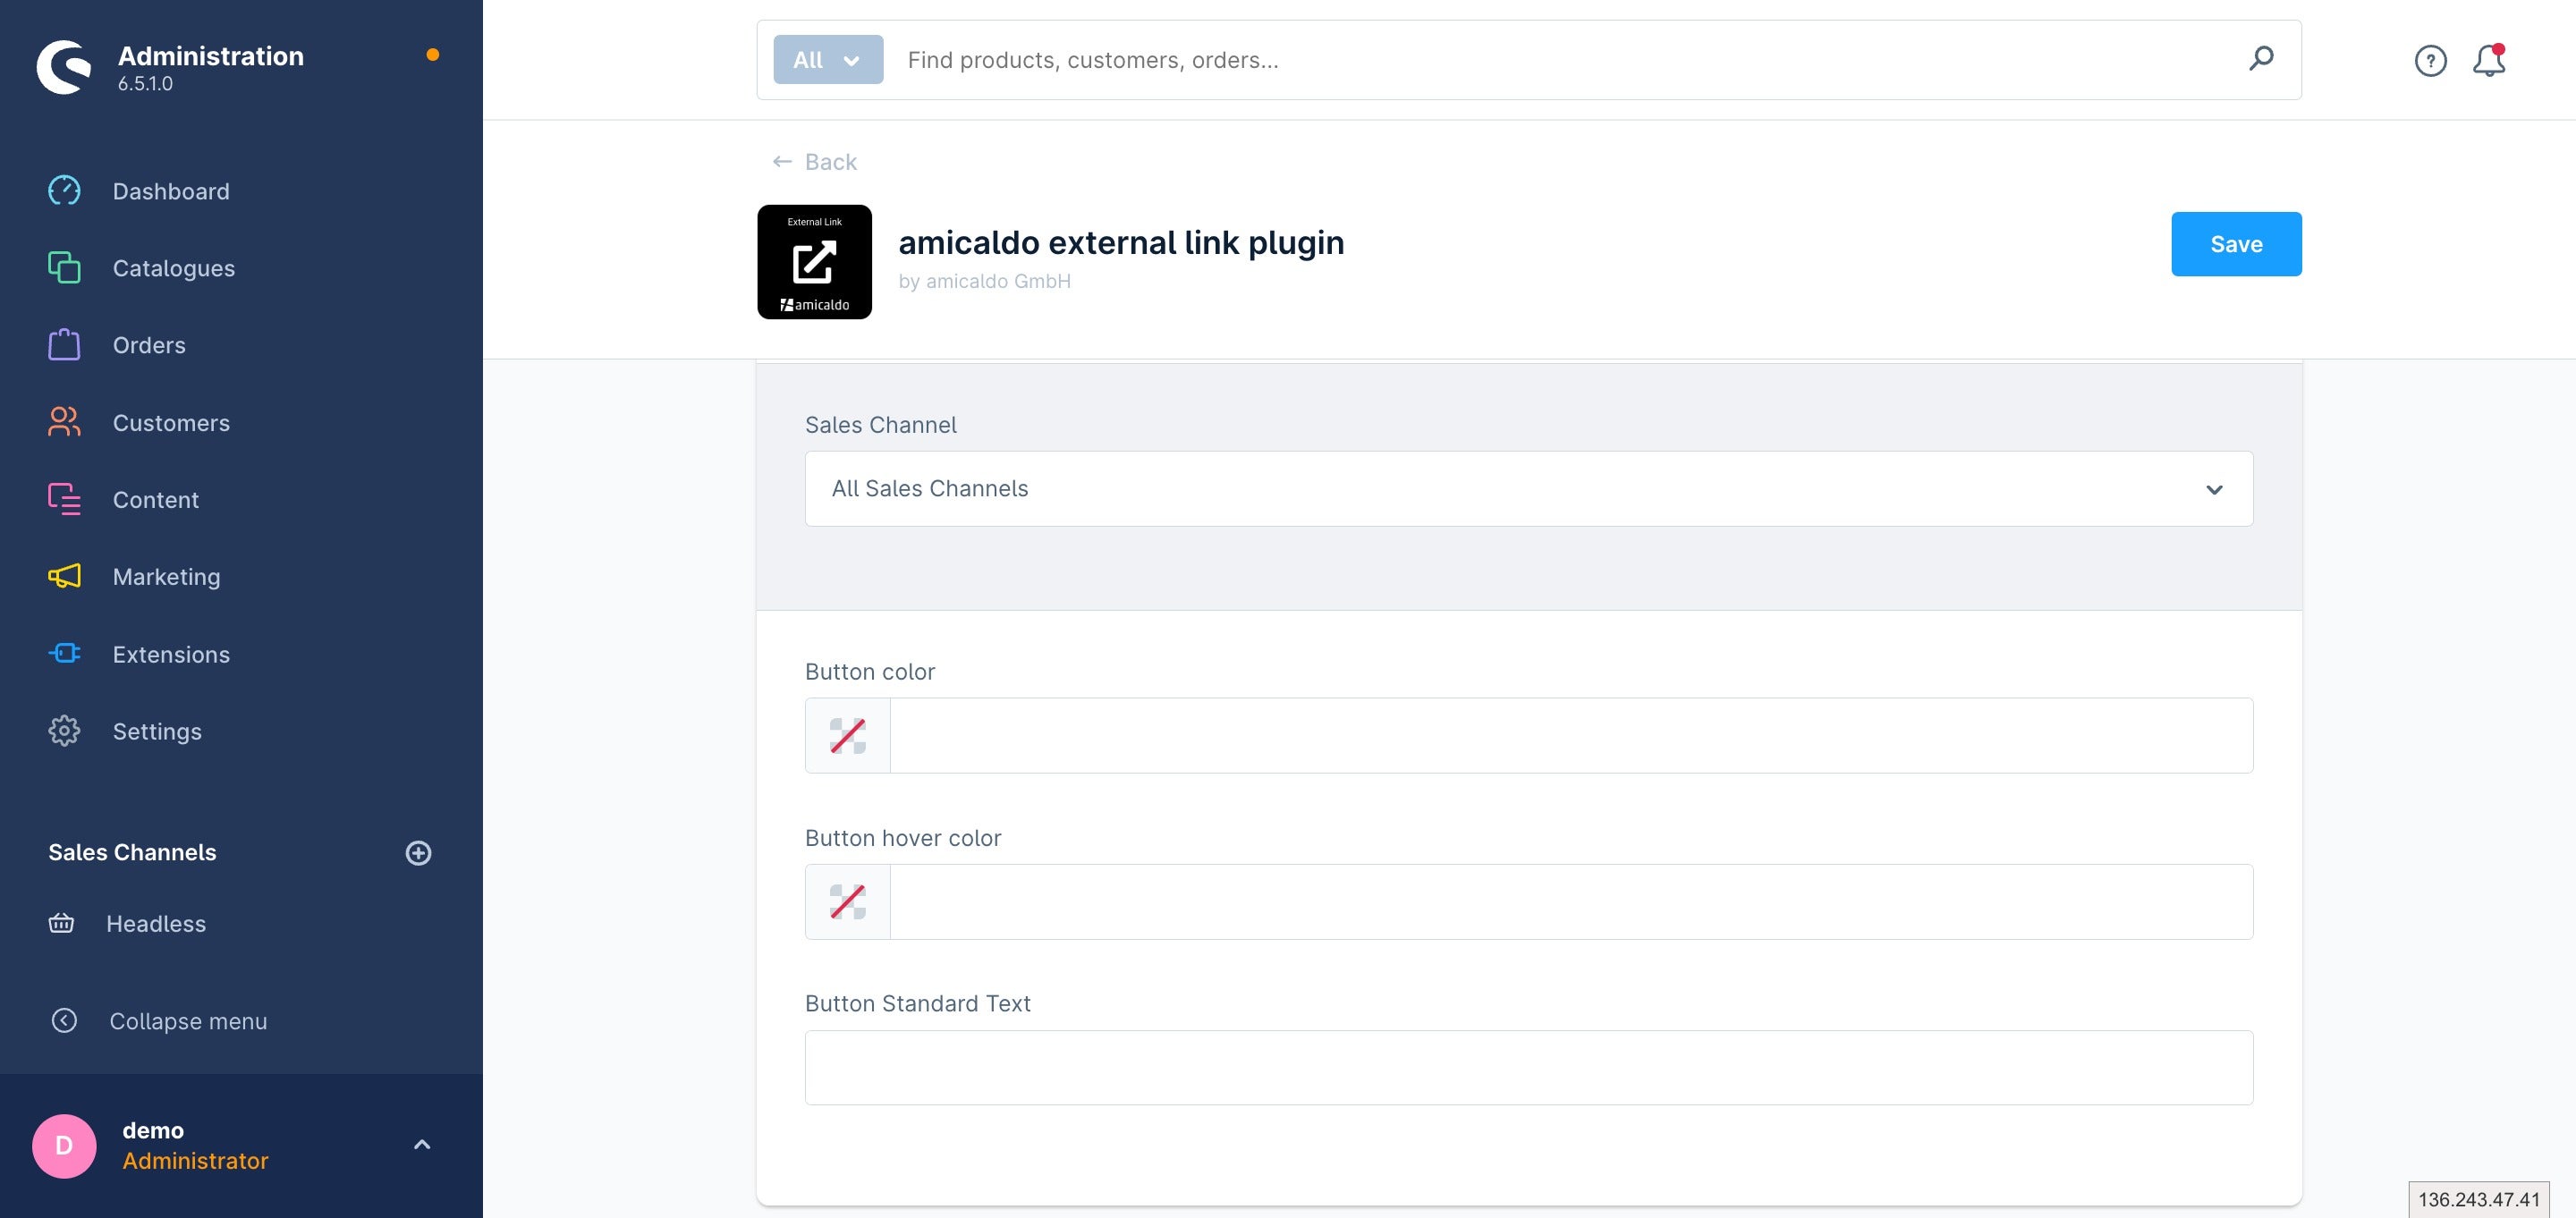Expand the All filter dropdown in search
This screenshot has width=2576, height=1218.
point(826,59)
